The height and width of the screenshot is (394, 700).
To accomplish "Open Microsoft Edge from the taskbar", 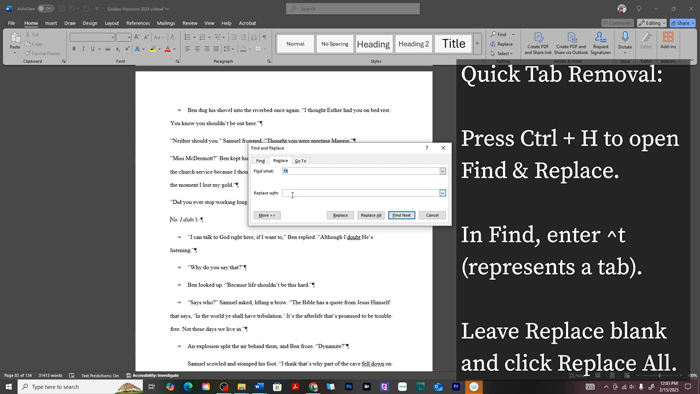I will click(x=188, y=386).
